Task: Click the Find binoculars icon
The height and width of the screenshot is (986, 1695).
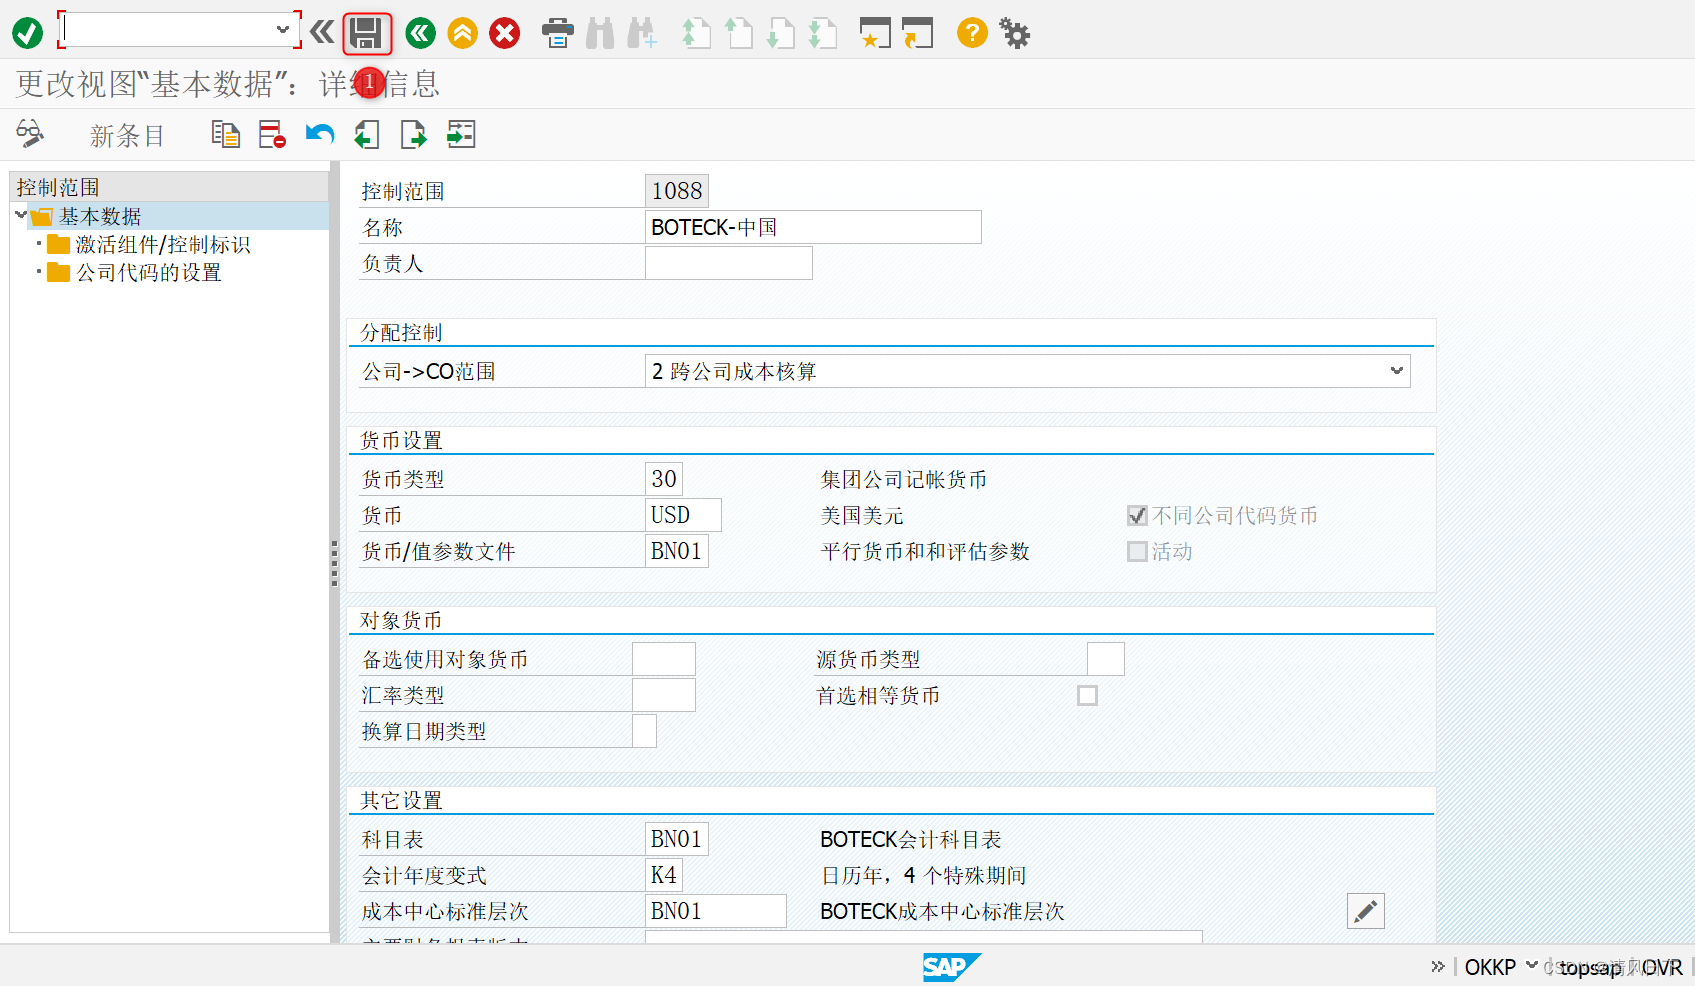Action: click(600, 33)
